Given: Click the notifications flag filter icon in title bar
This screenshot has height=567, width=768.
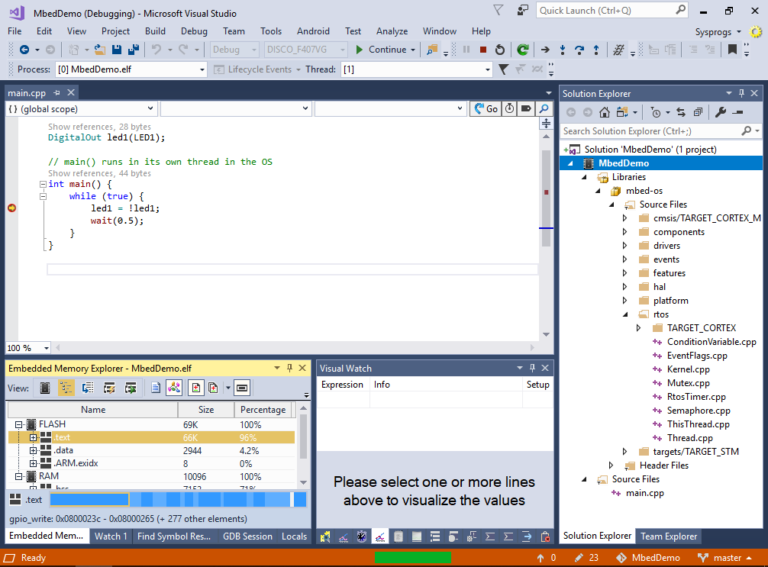Looking at the screenshot, I should [498, 10].
